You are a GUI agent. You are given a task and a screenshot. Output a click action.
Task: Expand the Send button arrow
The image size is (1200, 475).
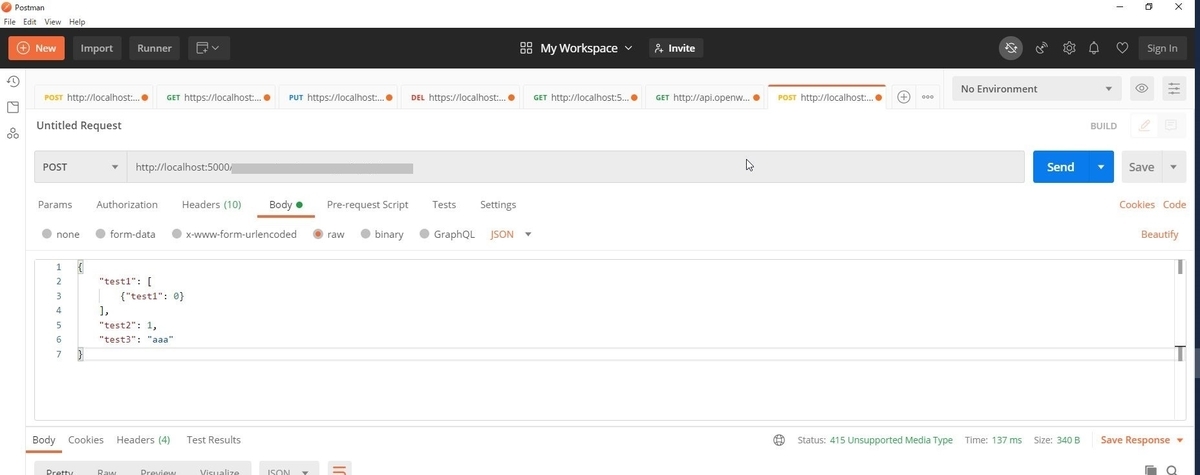(x=1101, y=167)
